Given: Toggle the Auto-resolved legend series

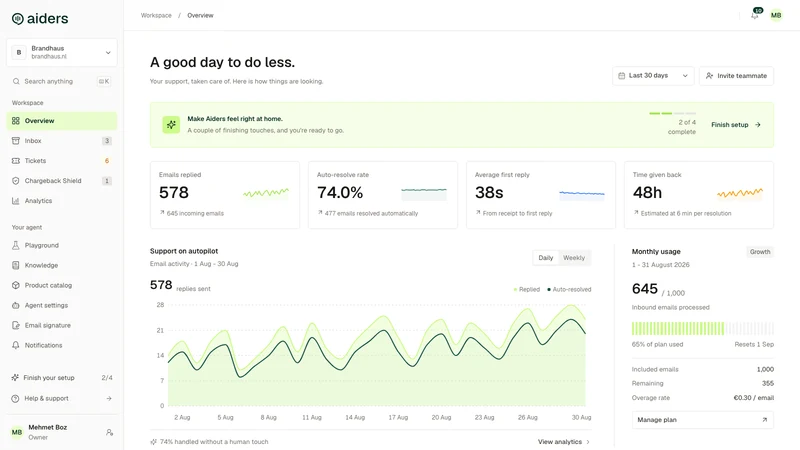Looking at the screenshot, I should point(569,289).
